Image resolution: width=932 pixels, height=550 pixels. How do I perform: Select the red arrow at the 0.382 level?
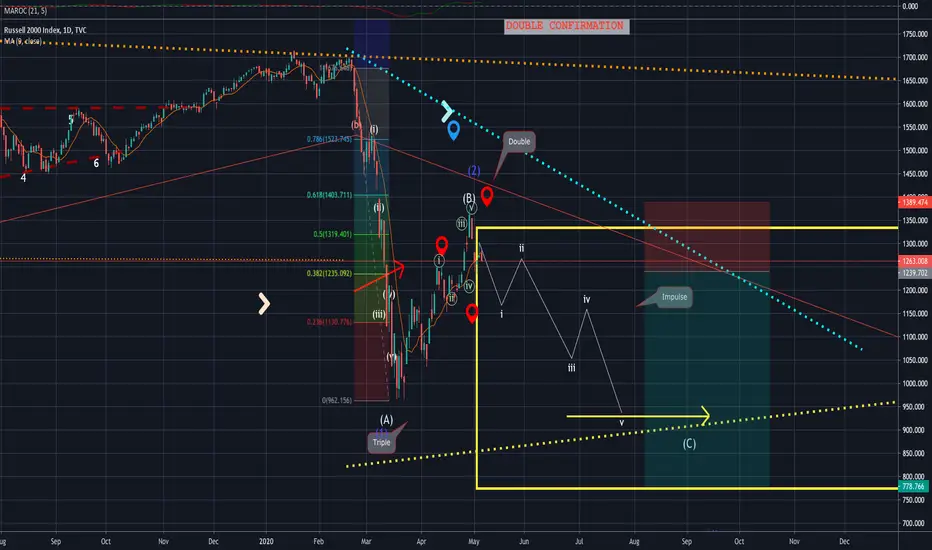[380, 276]
